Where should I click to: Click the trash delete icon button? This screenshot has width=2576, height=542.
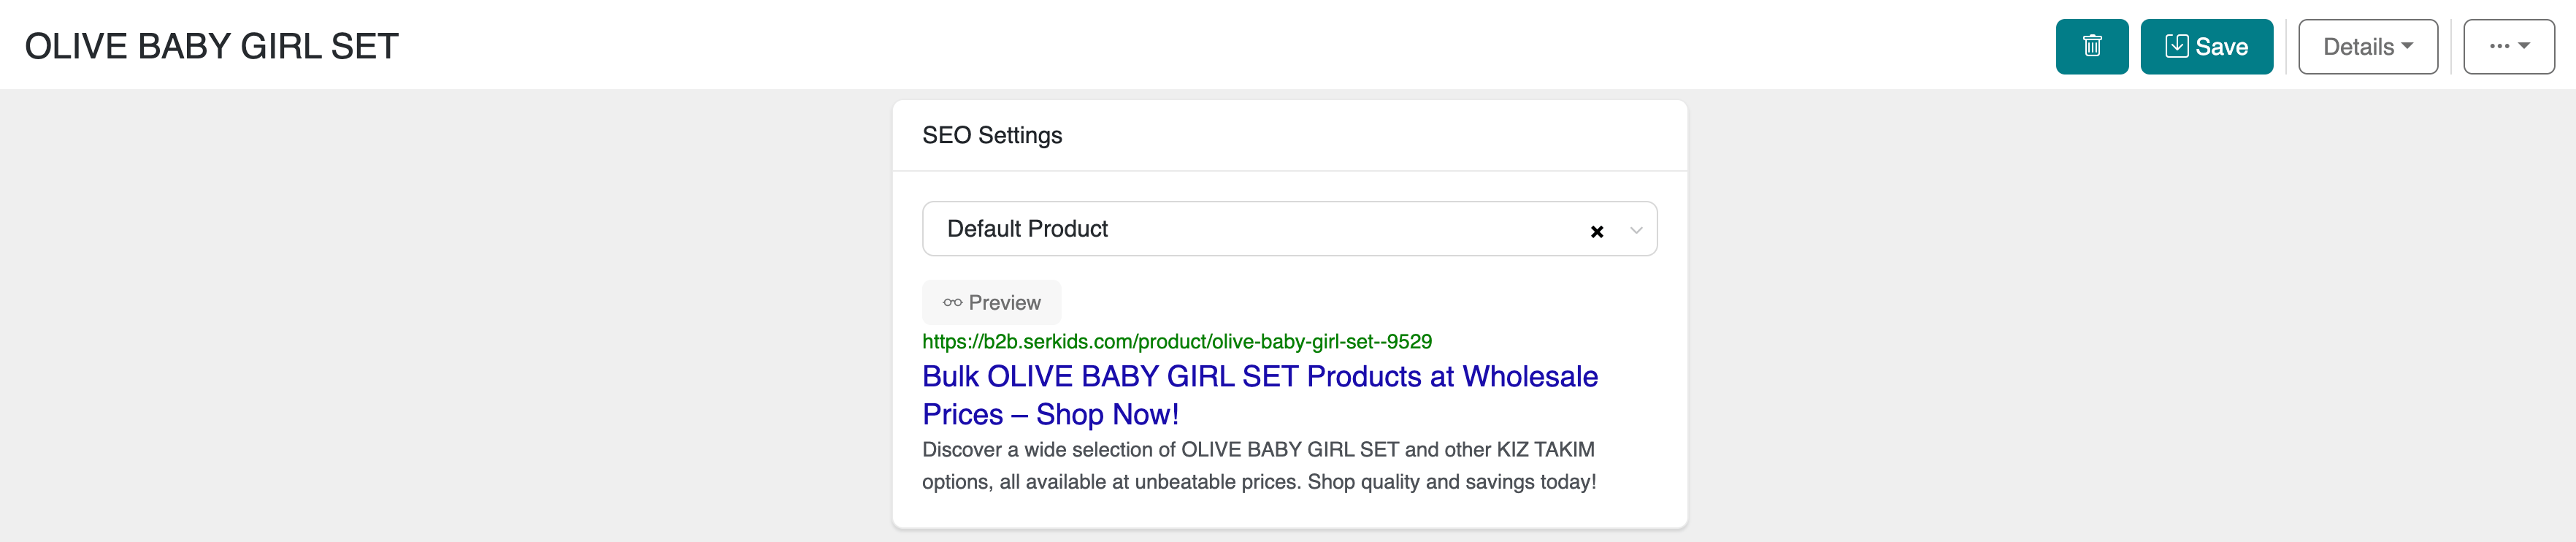[2091, 46]
